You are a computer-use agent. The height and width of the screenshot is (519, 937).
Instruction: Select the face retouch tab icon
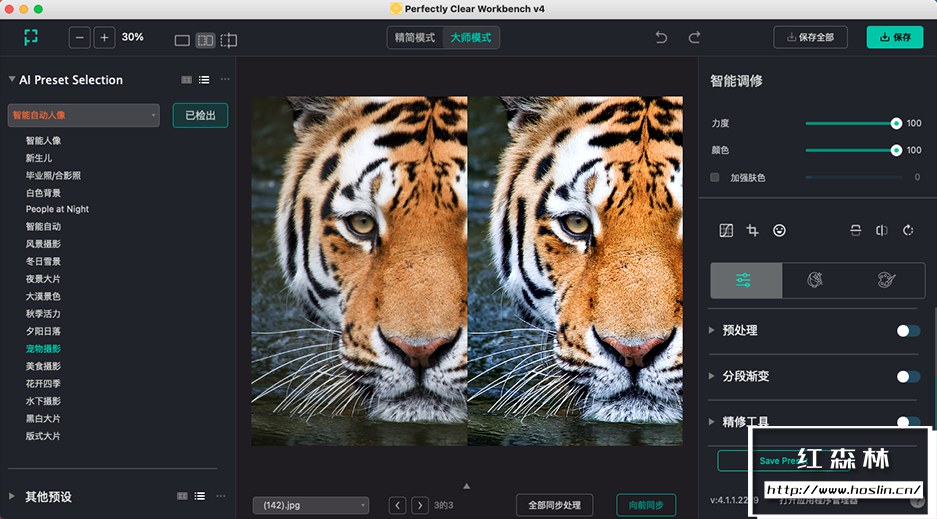pyautogui.click(x=817, y=281)
